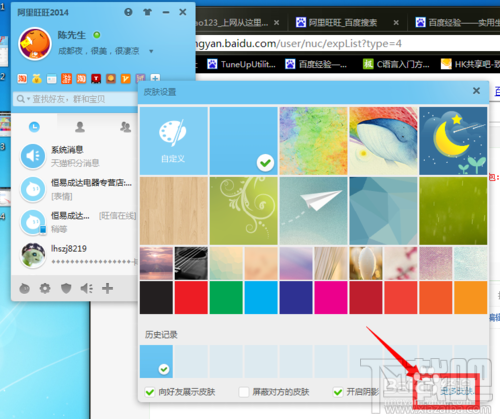Click the Wangwang main menu icon at bottom
The image size is (500, 419).
click(x=24, y=288)
